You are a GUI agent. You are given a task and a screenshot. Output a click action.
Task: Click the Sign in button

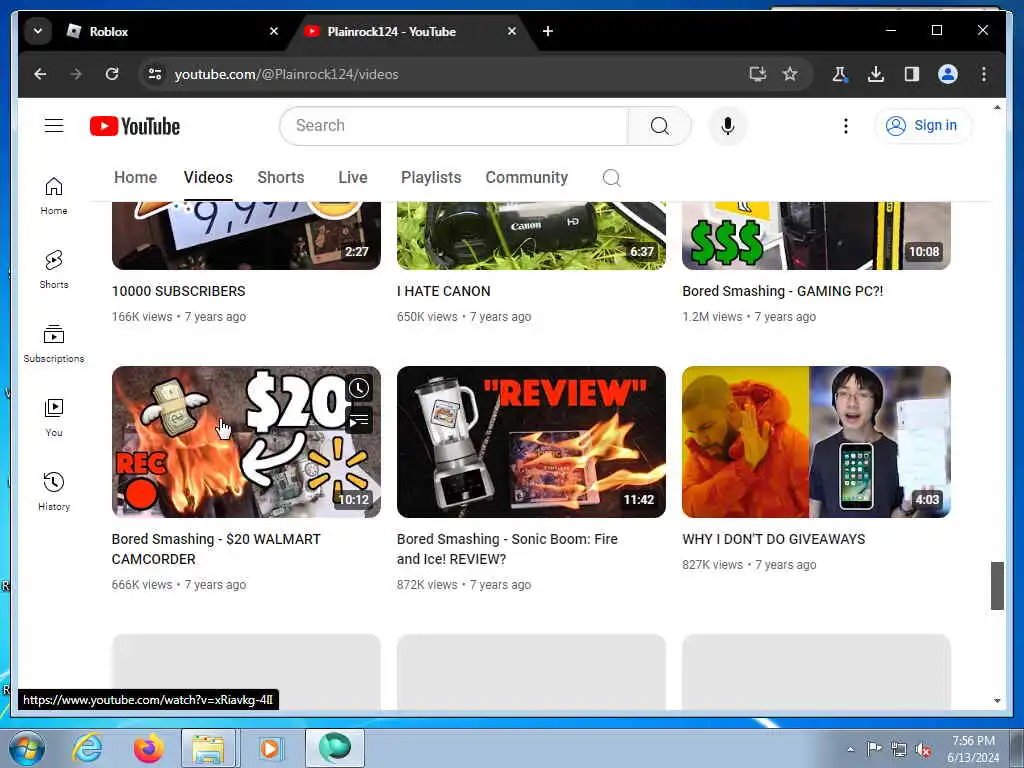click(x=923, y=125)
